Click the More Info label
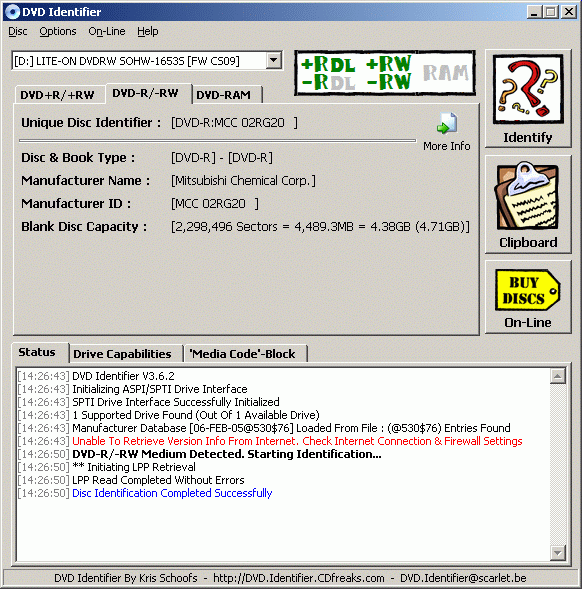 tap(447, 146)
